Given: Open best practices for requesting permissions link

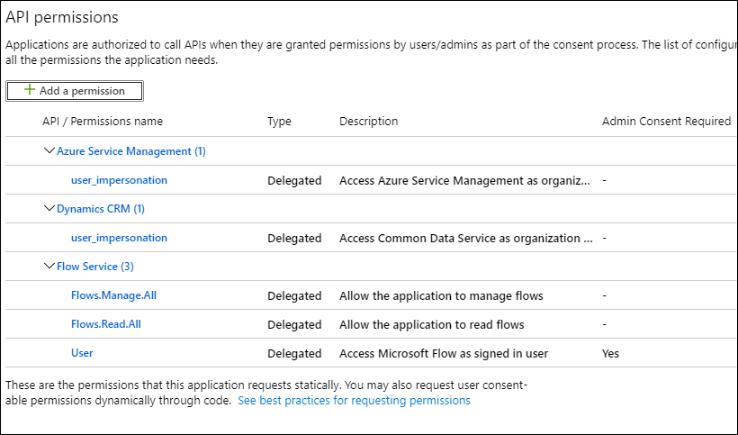Looking at the screenshot, I should pyautogui.click(x=354, y=400).
